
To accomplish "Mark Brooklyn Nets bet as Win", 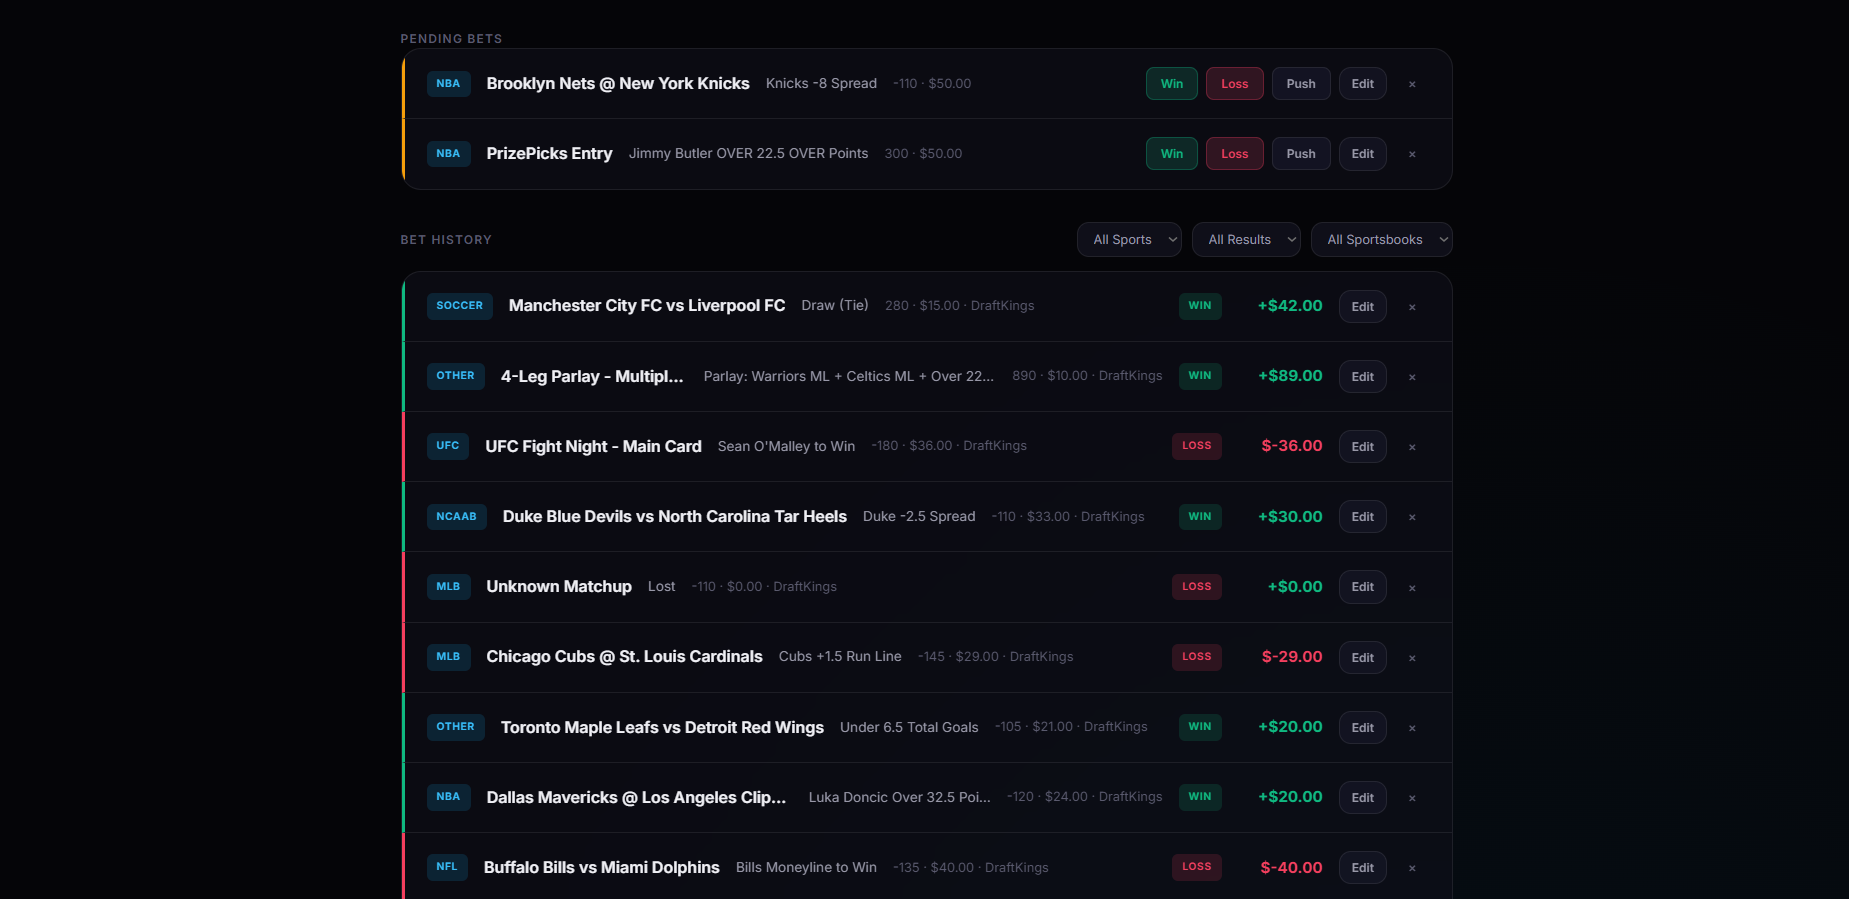I will pyautogui.click(x=1172, y=84).
